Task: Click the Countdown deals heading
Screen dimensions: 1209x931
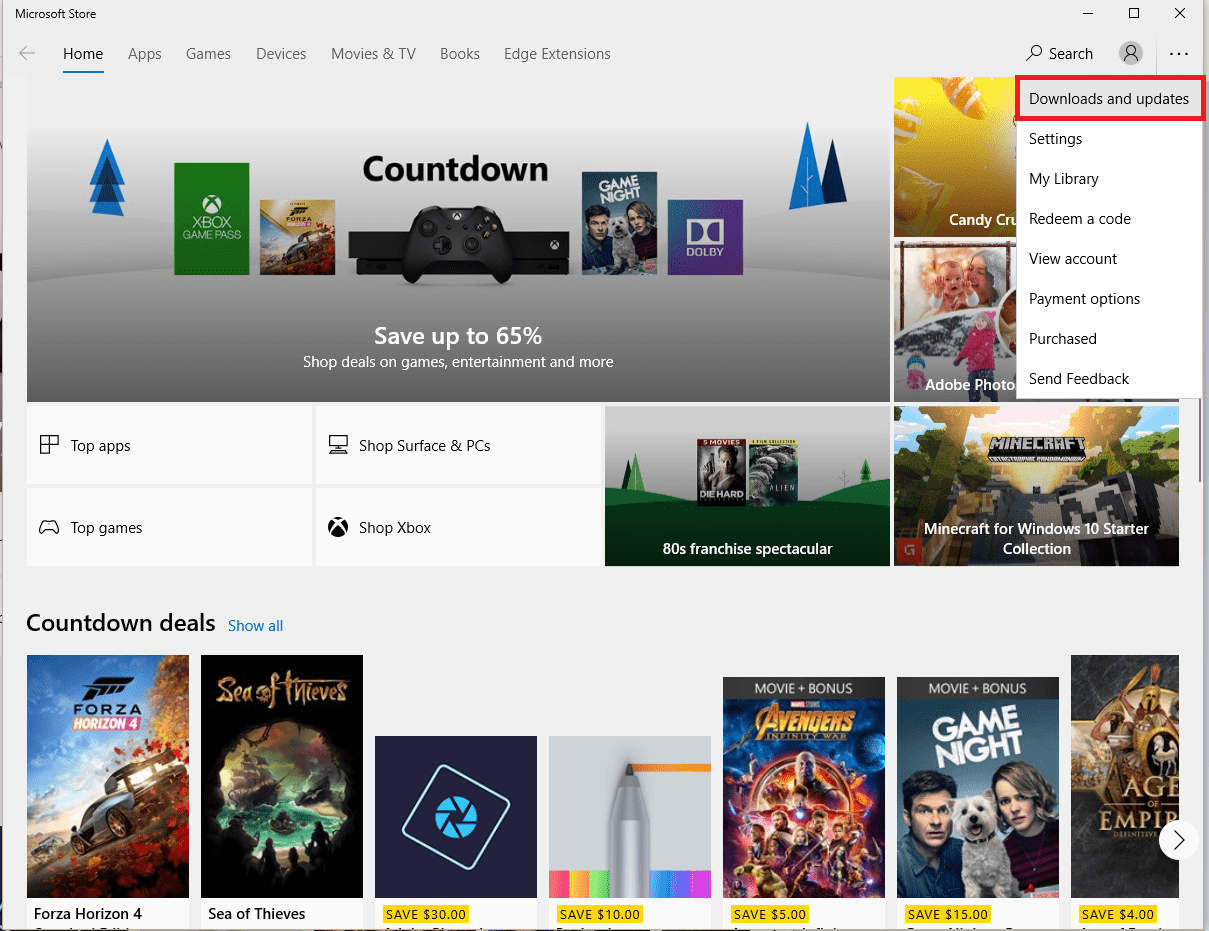Action: coord(121,623)
